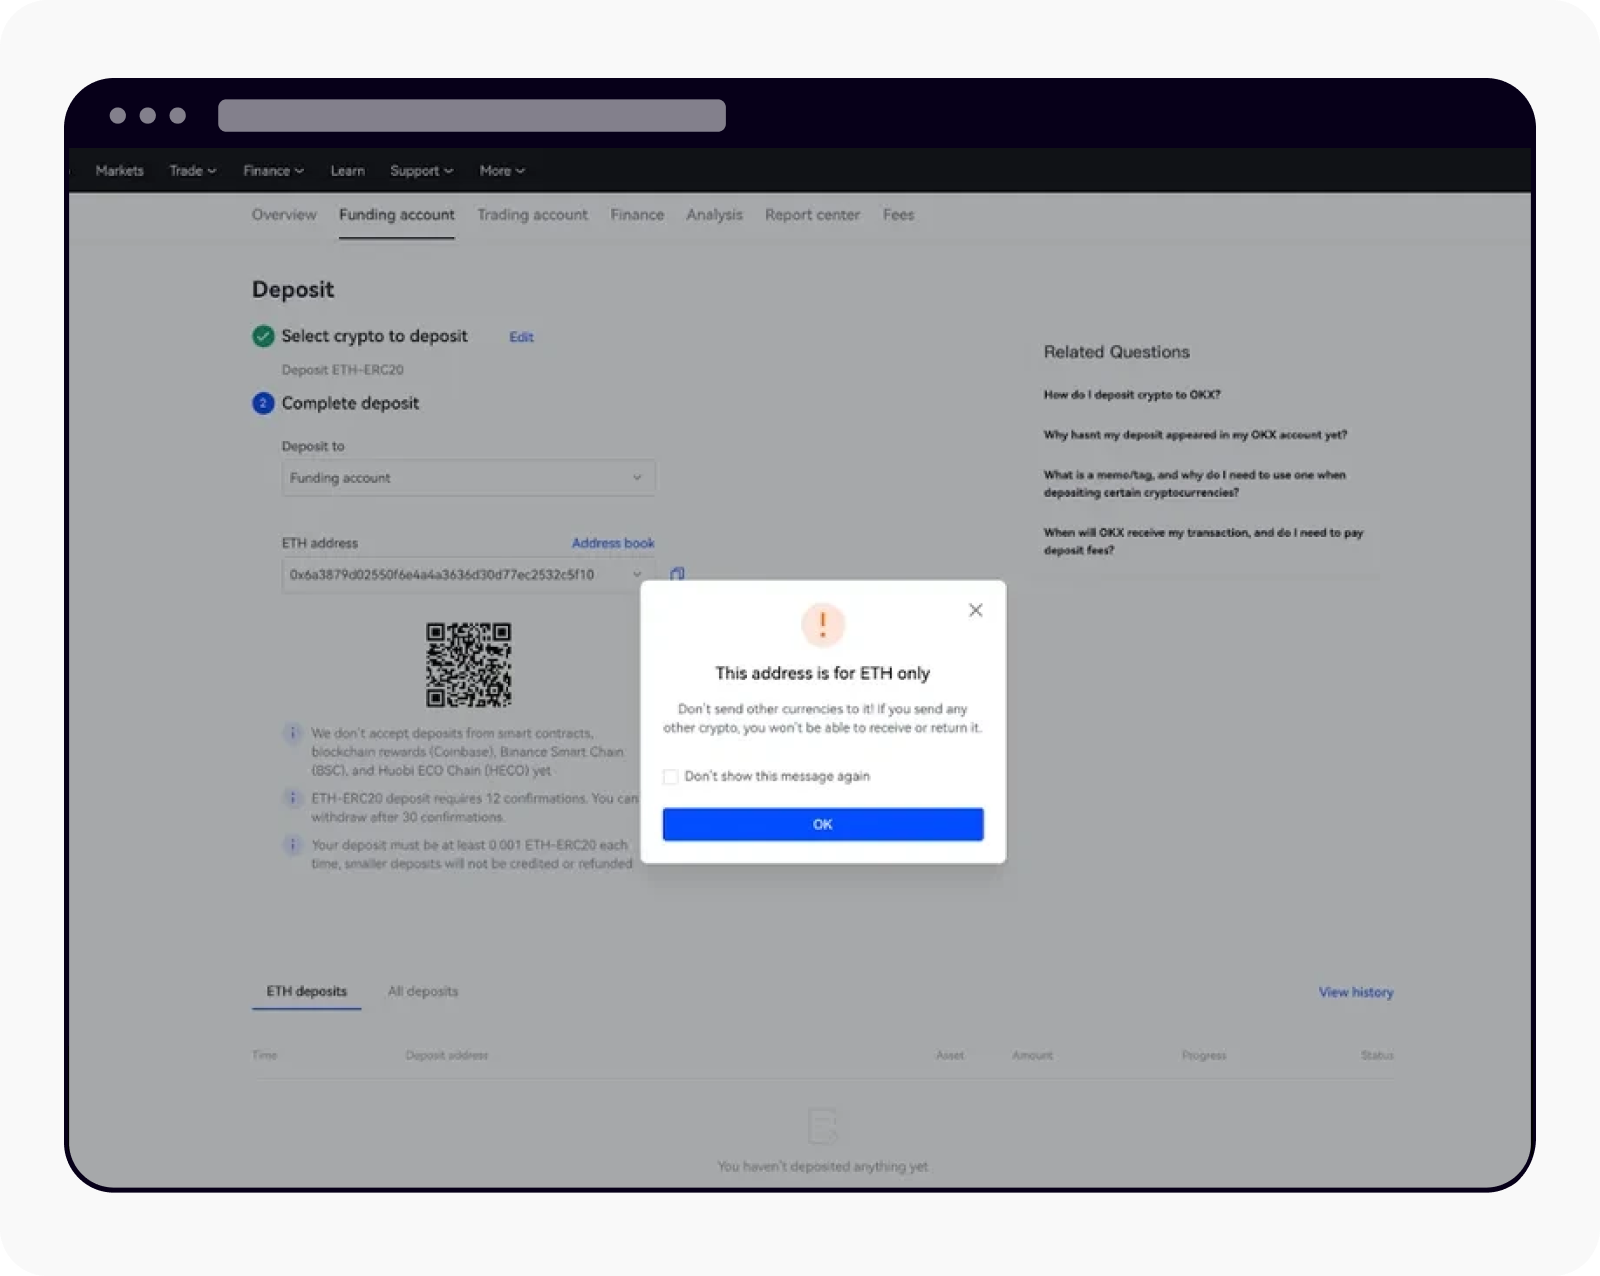Click Edit next to Select crypto

click(521, 337)
